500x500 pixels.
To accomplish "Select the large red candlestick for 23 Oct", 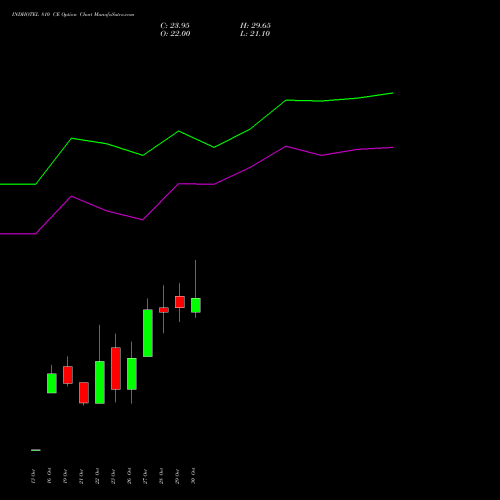I will pyautogui.click(x=116, y=368).
